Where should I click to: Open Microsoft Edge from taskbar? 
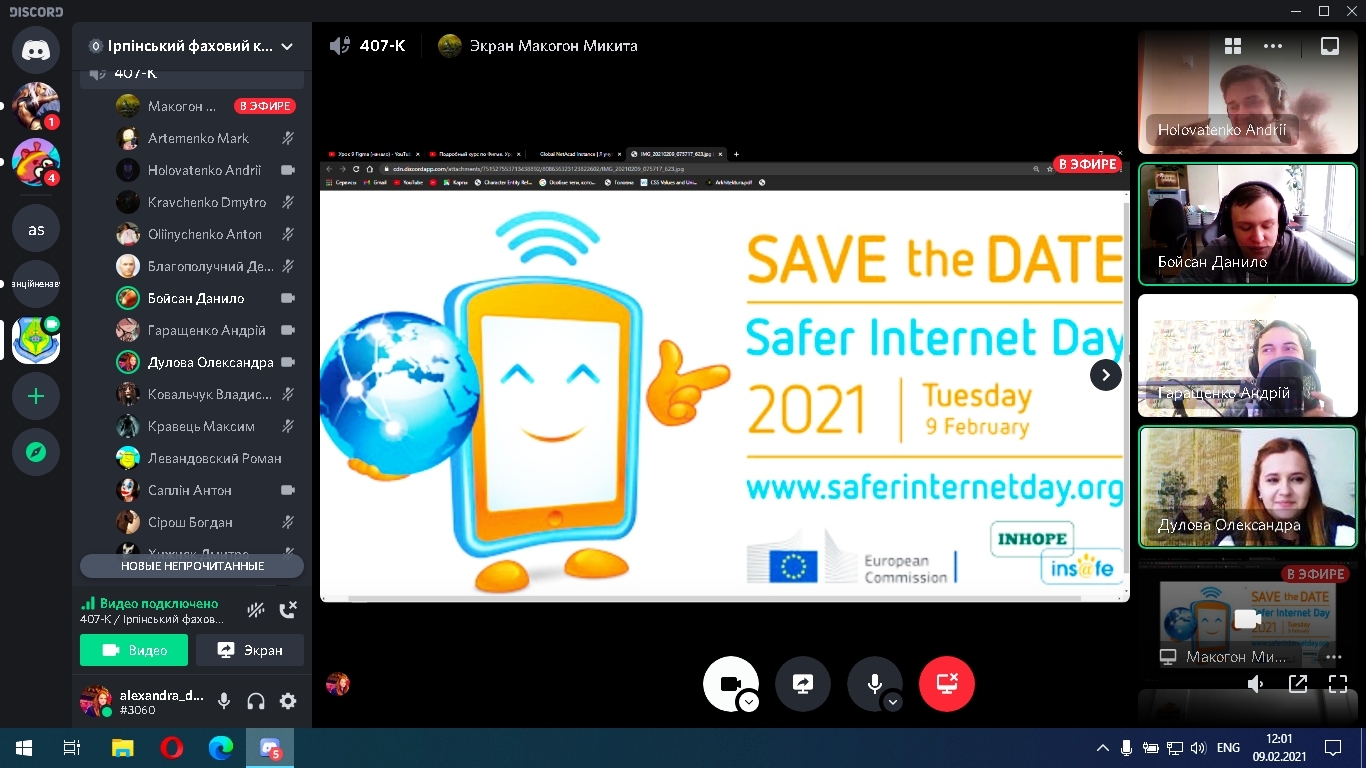coord(220,748)
